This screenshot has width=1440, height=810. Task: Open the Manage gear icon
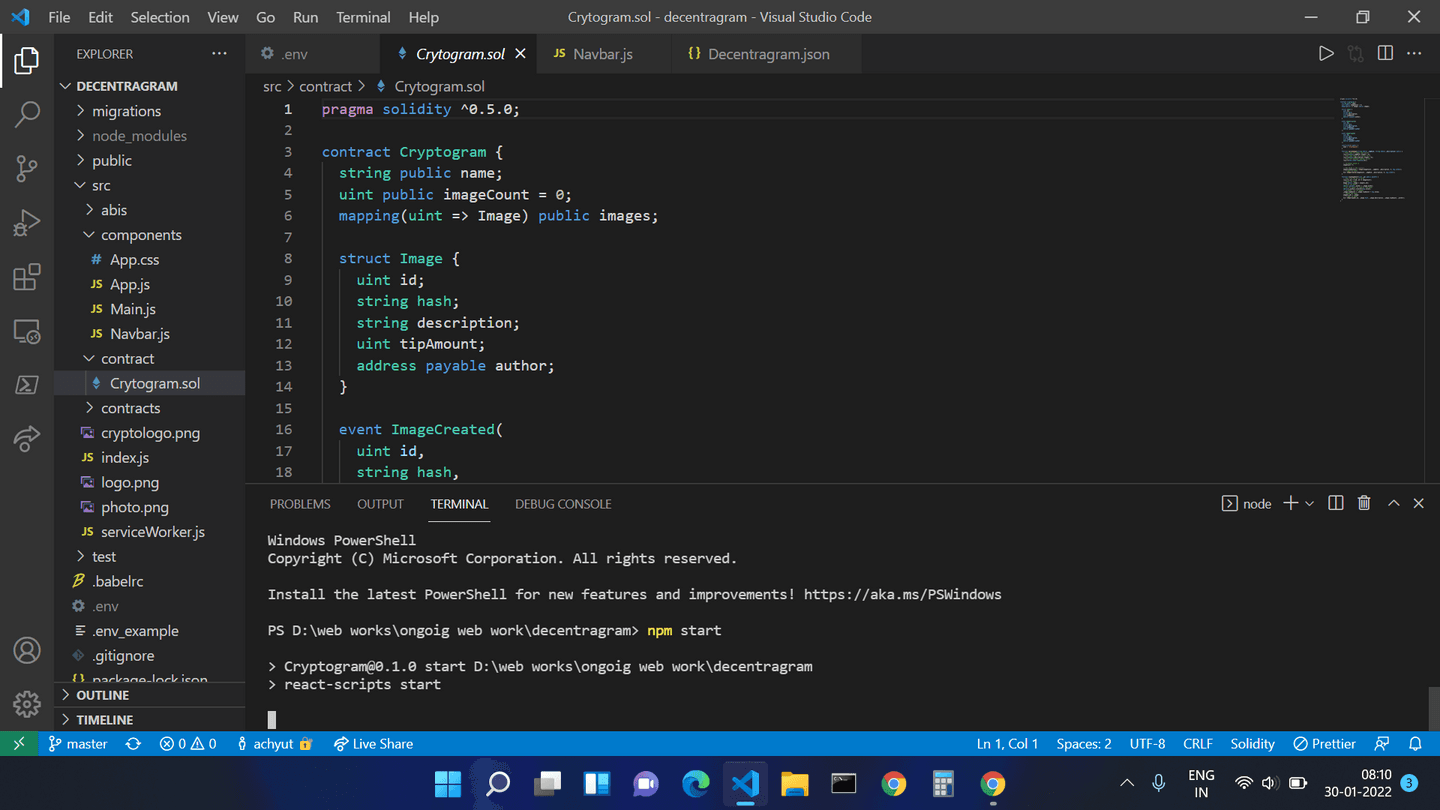pos(27,704)
